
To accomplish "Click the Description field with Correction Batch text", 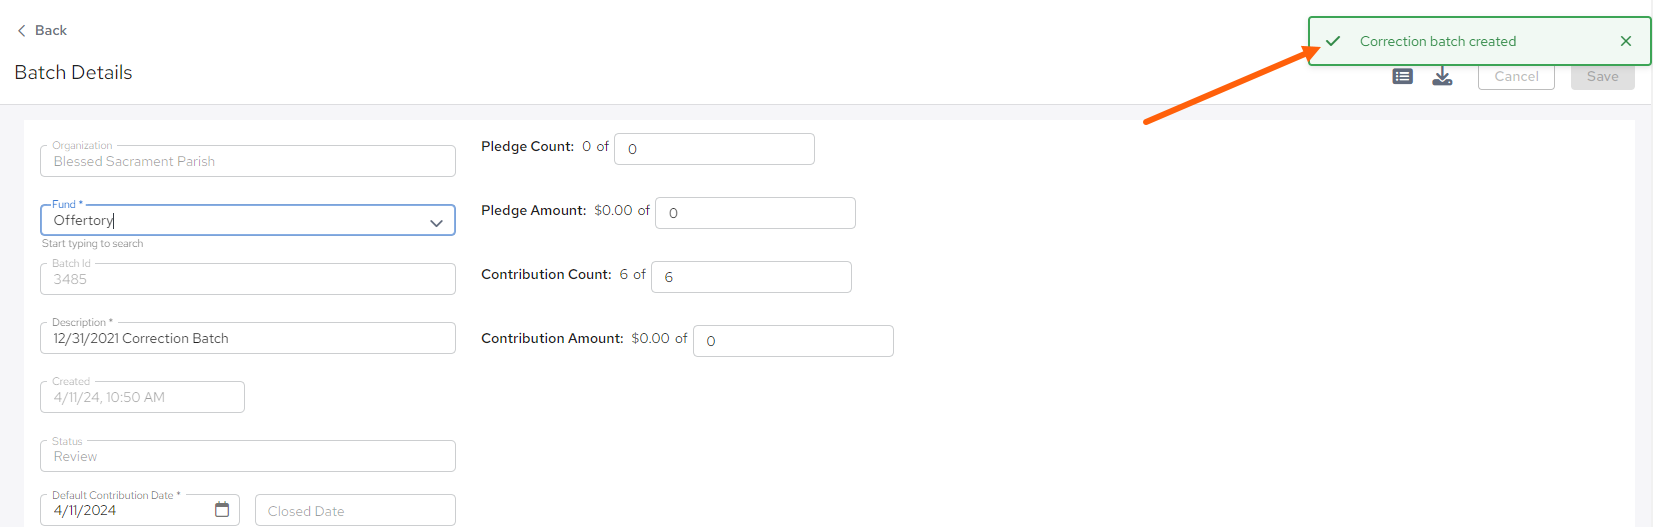I will (248, 338).
